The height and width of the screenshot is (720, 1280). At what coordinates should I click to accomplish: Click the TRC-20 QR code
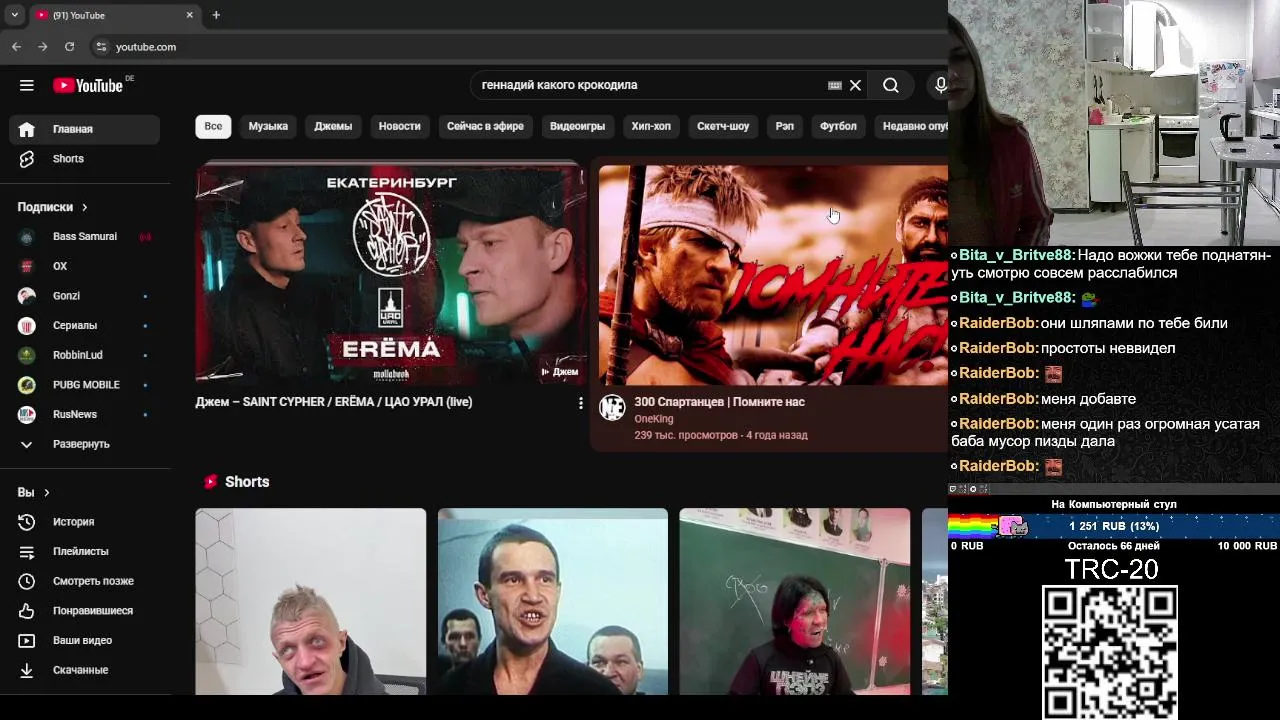point(1110,652)
